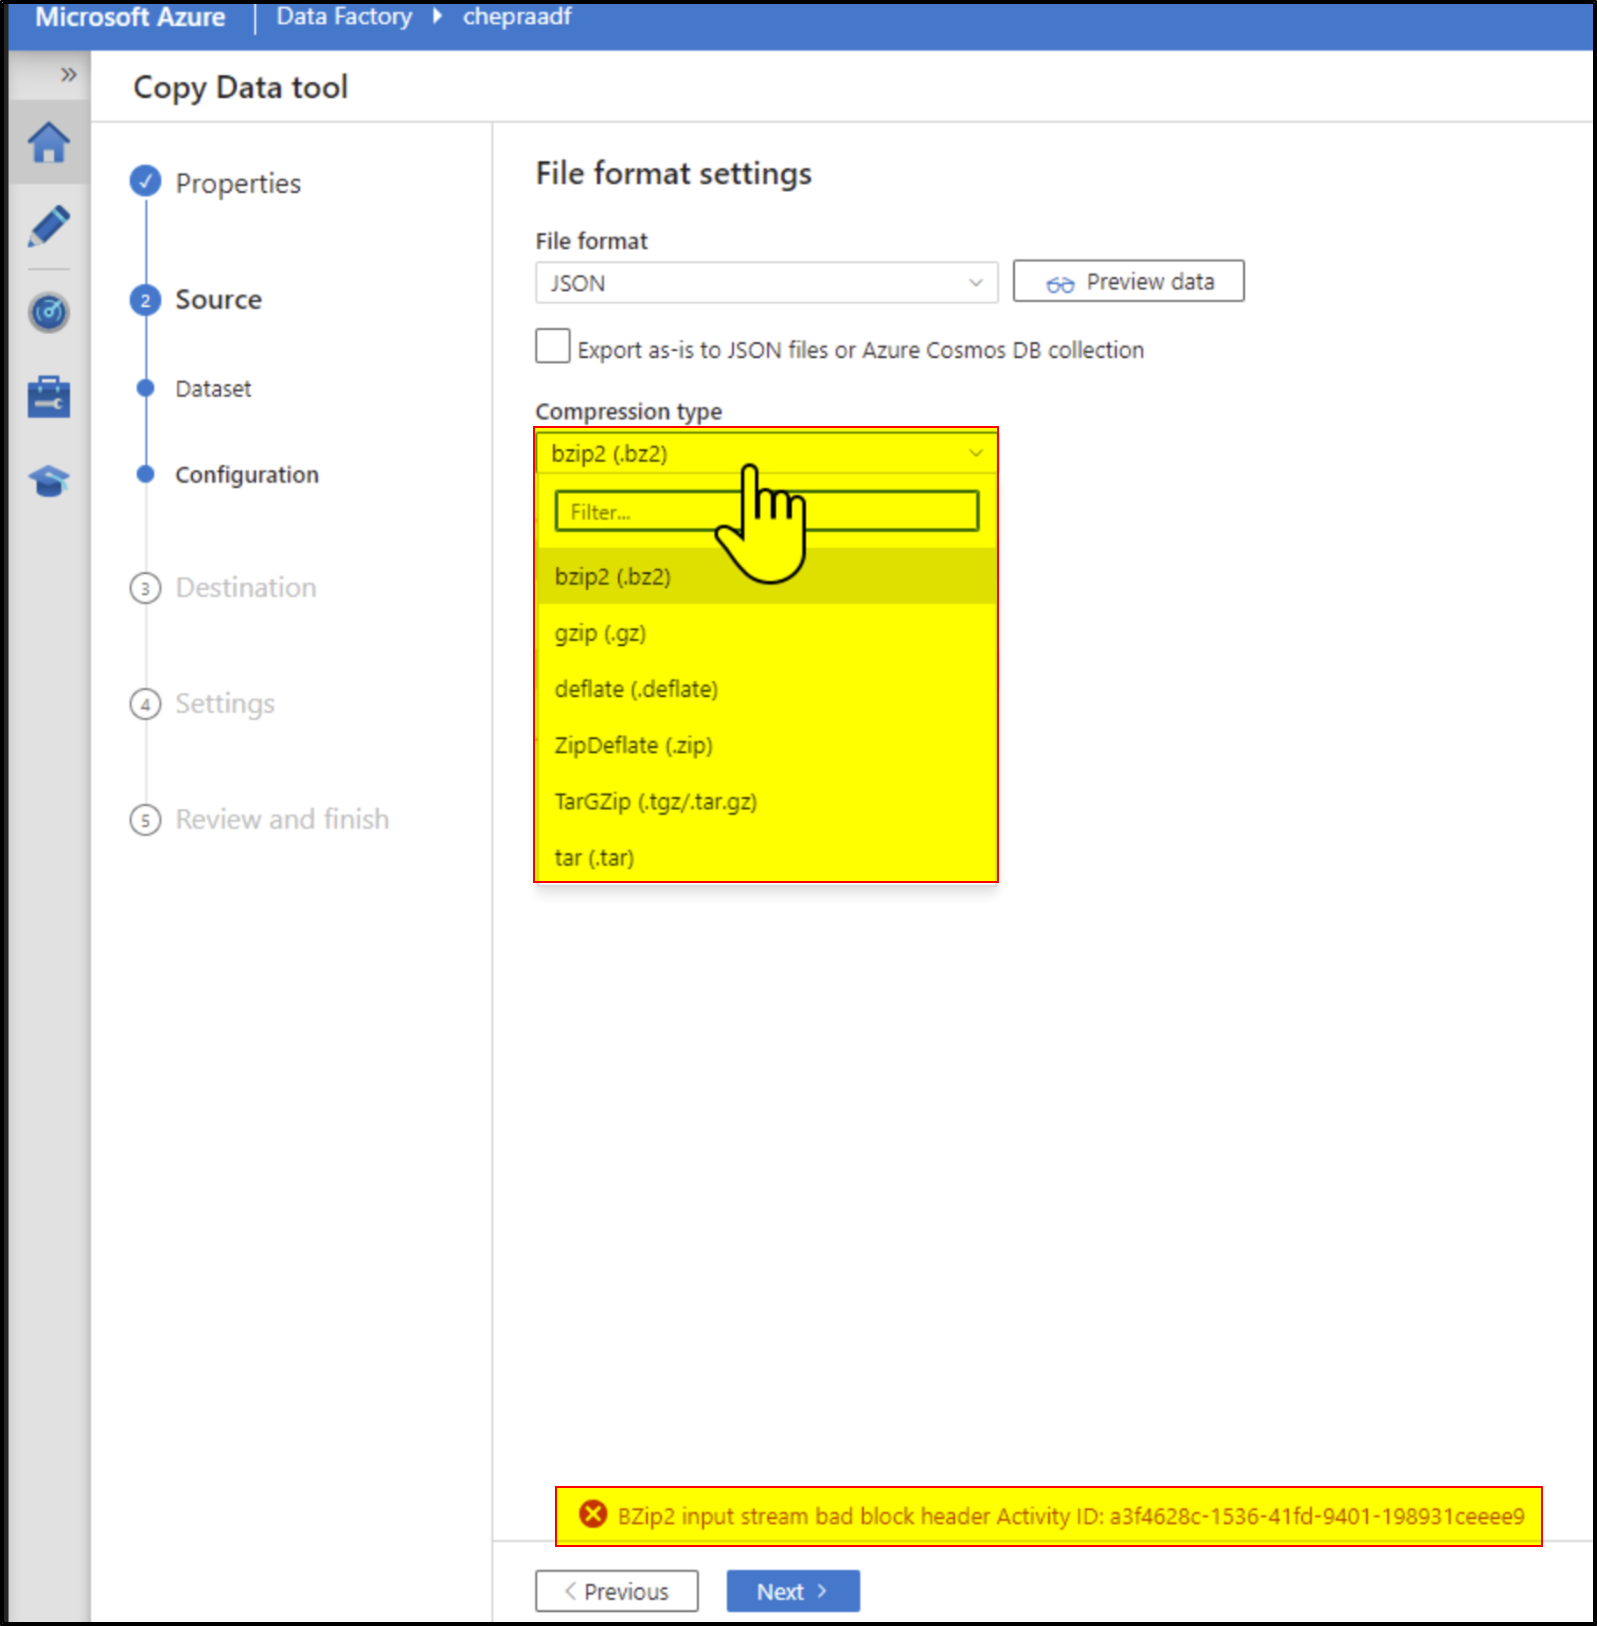Collapse the Compression type bzip2 dropdown
The height and width of the screenshot is (1626, 1597).
click(x=767, y=453)
